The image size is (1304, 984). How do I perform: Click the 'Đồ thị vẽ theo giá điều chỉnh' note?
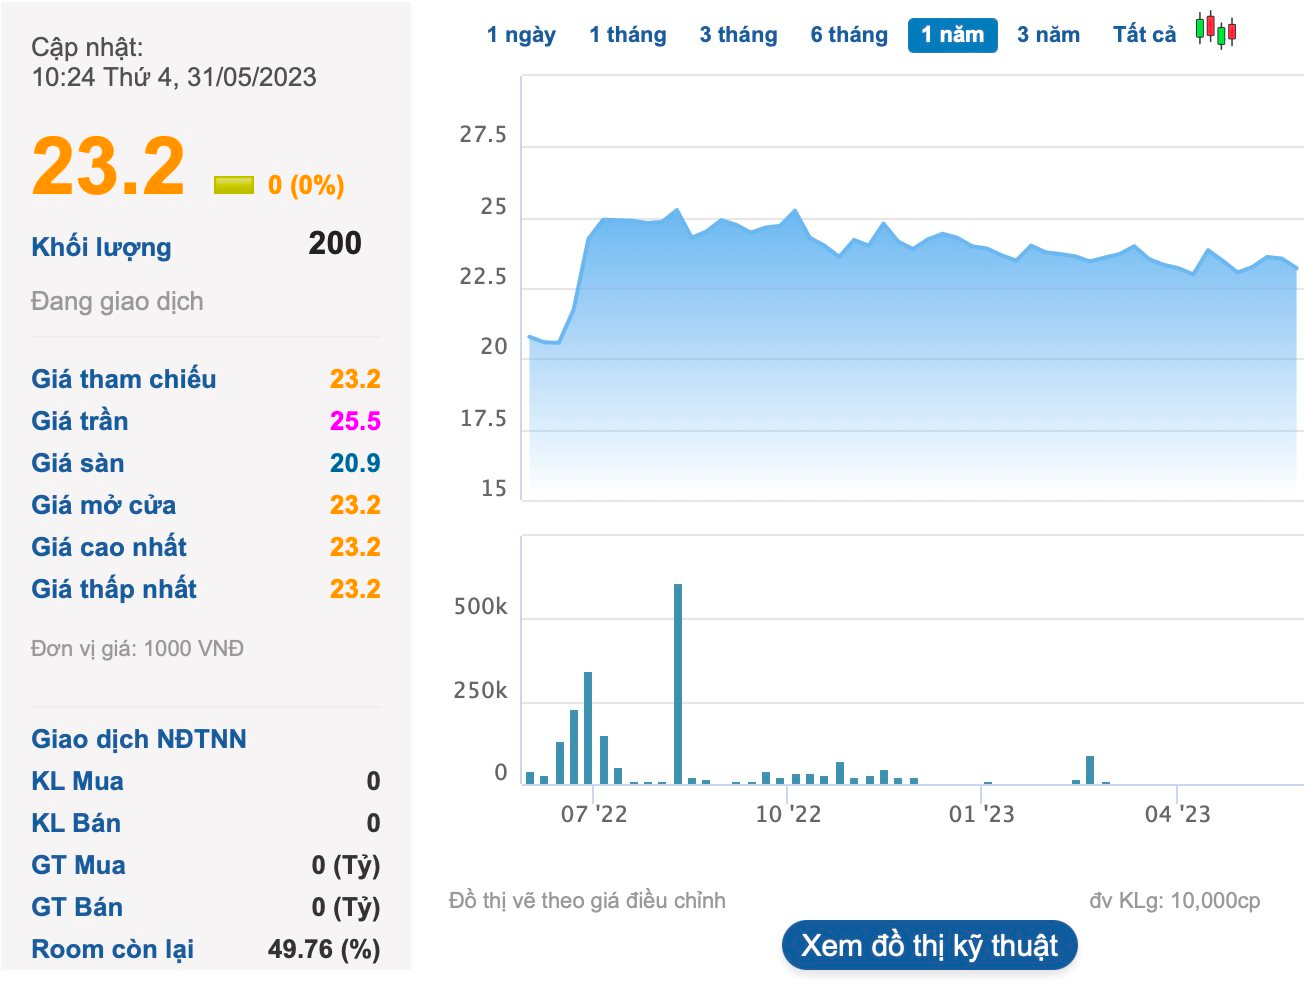tap(587, 901)
